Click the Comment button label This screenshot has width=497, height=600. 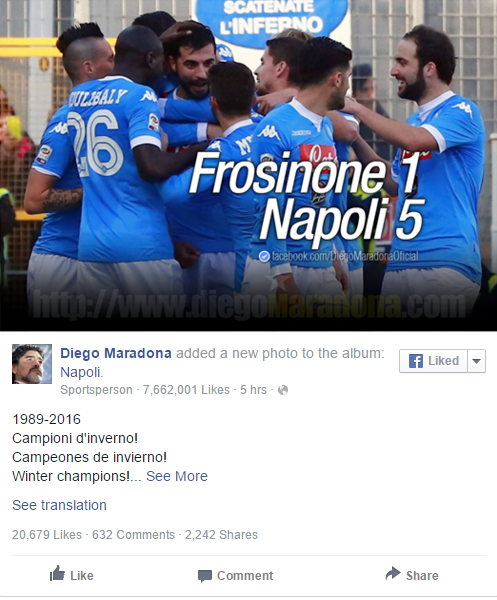(x=245, y=576)
